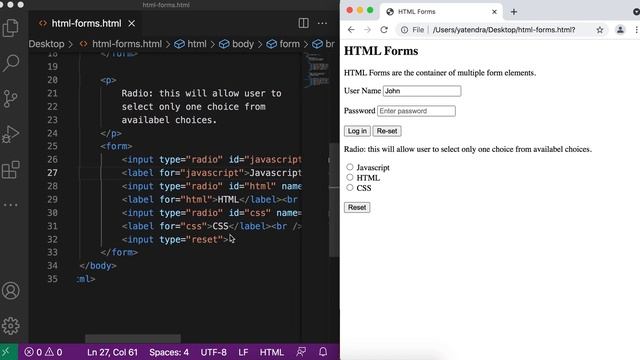Reload the HTML Forms page

click(x=384, y=30)
